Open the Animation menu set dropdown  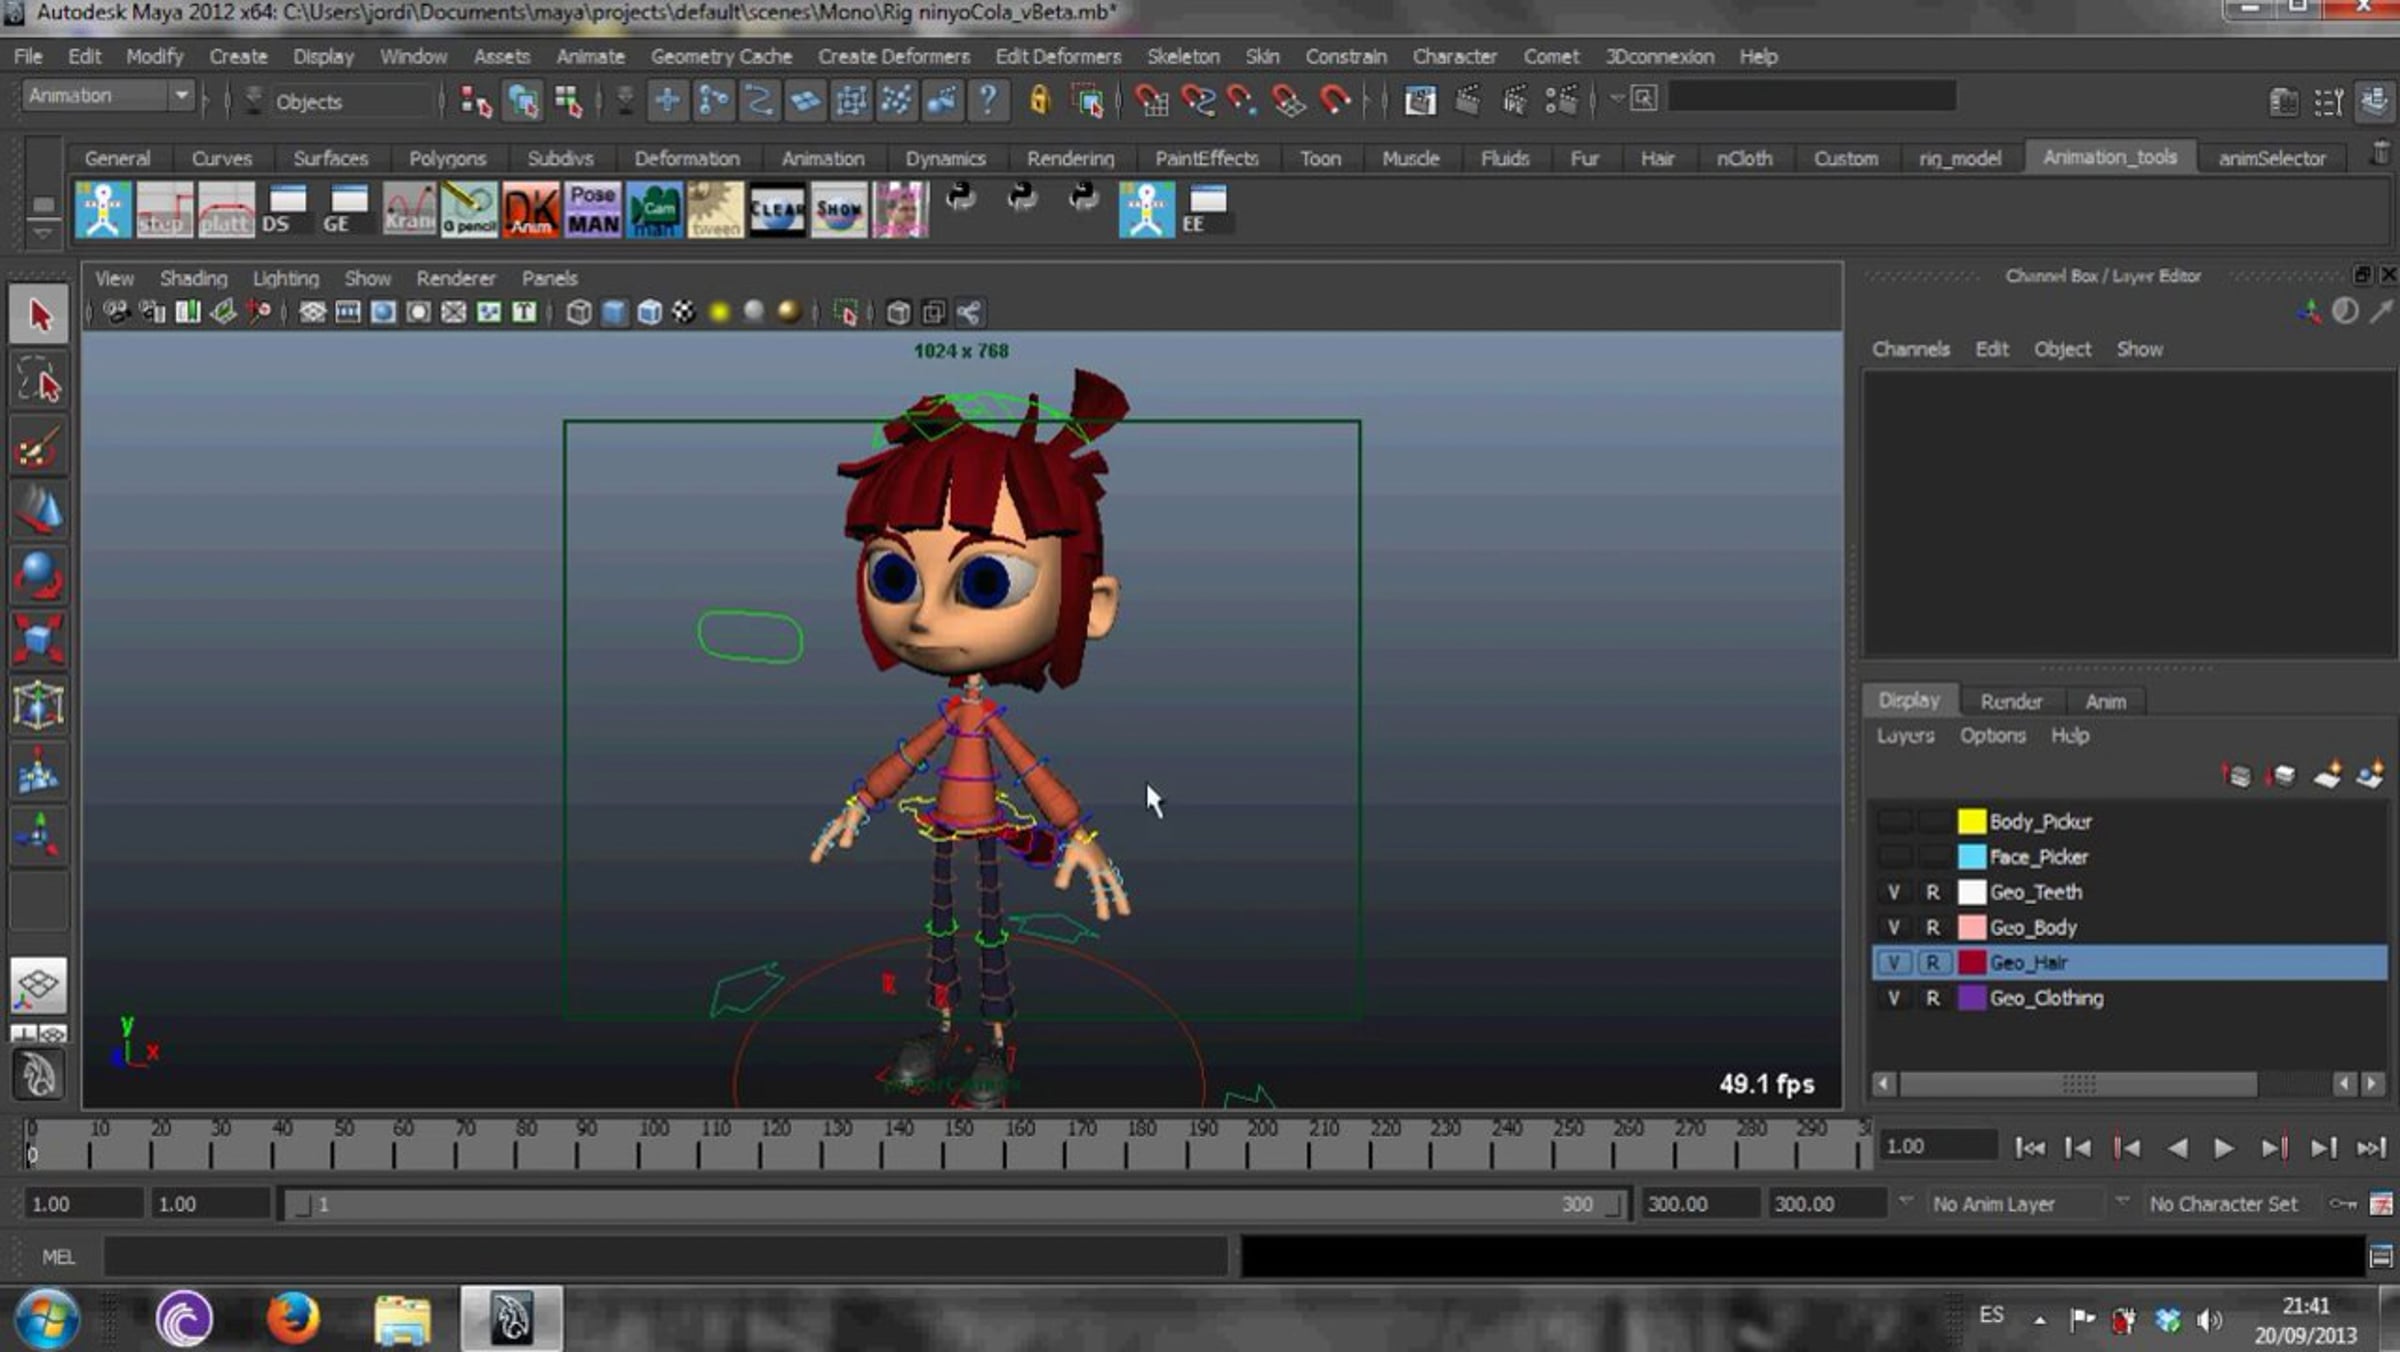[107, 96]
